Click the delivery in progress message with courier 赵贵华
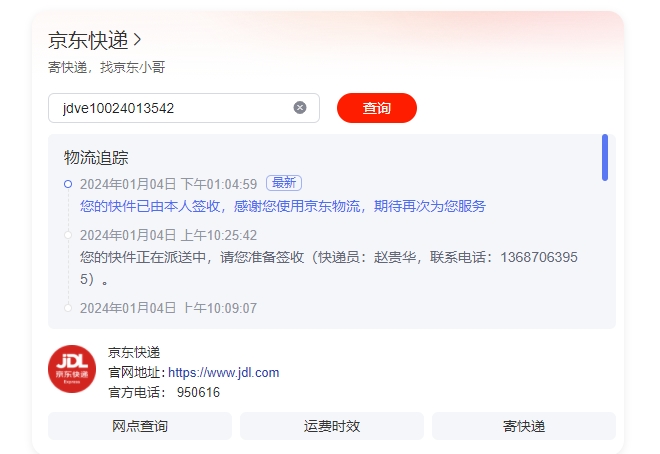Viewport: 660px width, 454px height. pos(329,268)
